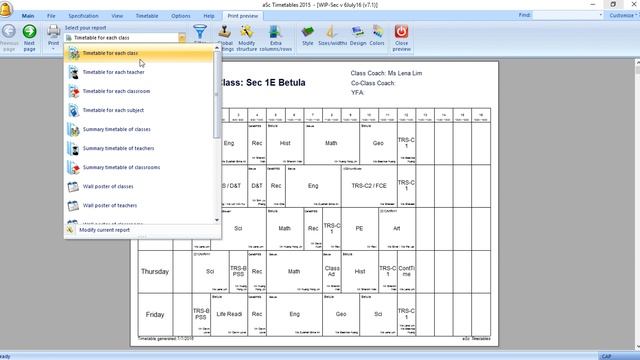
Task: Open the Design tool
Action: point(358,35)
